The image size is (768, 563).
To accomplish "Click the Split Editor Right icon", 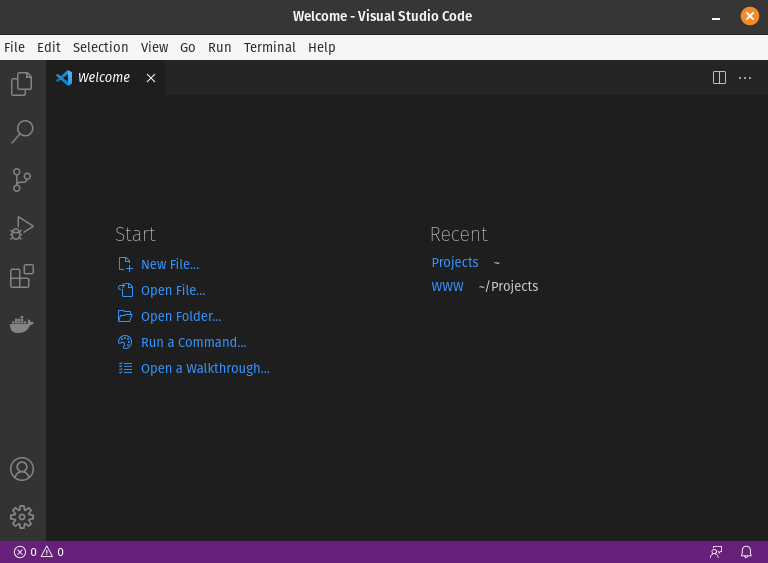I will pos(719,77).
